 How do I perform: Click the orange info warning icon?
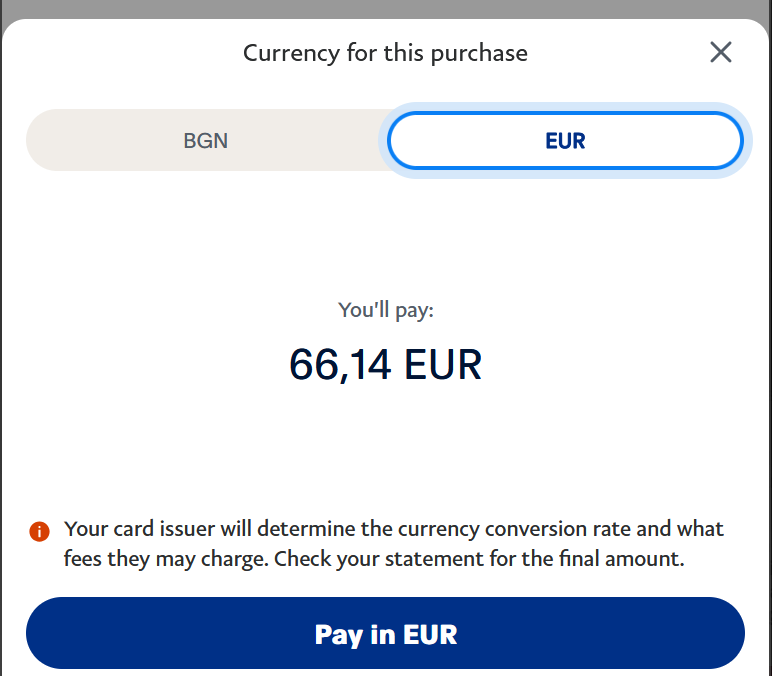click(x=39, y=531)
